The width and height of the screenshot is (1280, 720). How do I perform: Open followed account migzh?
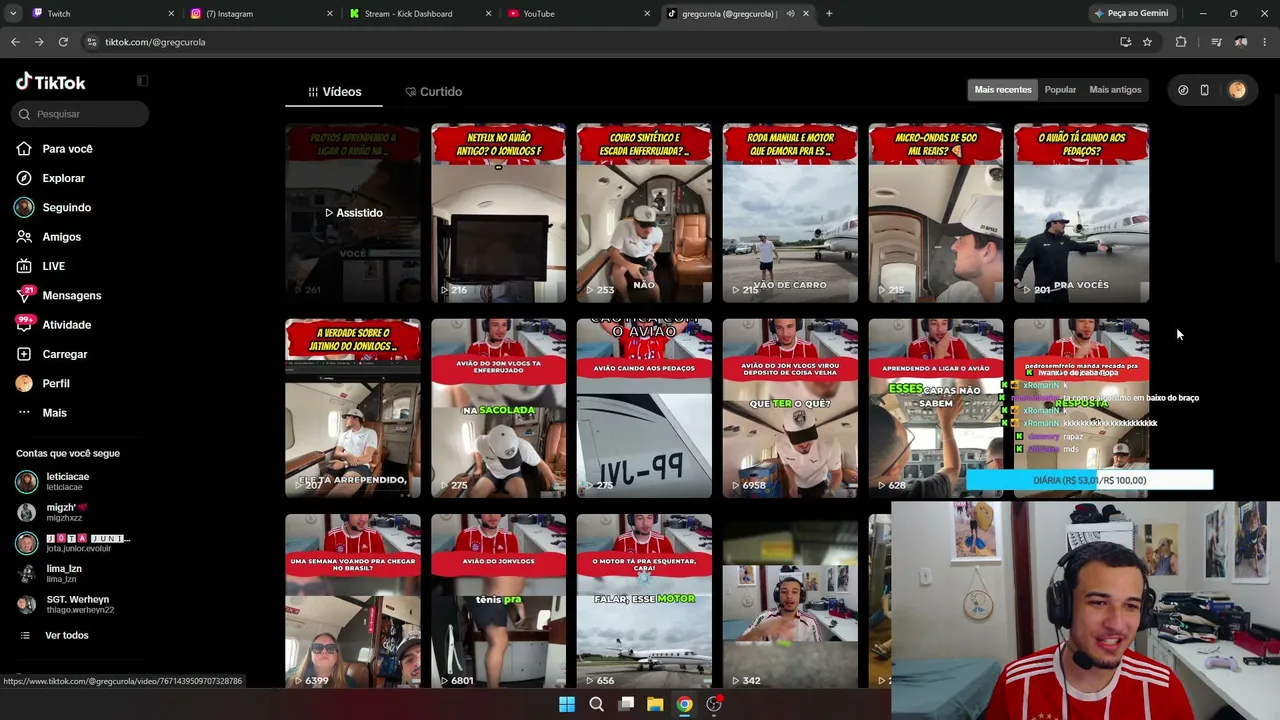tap(64, 512)
